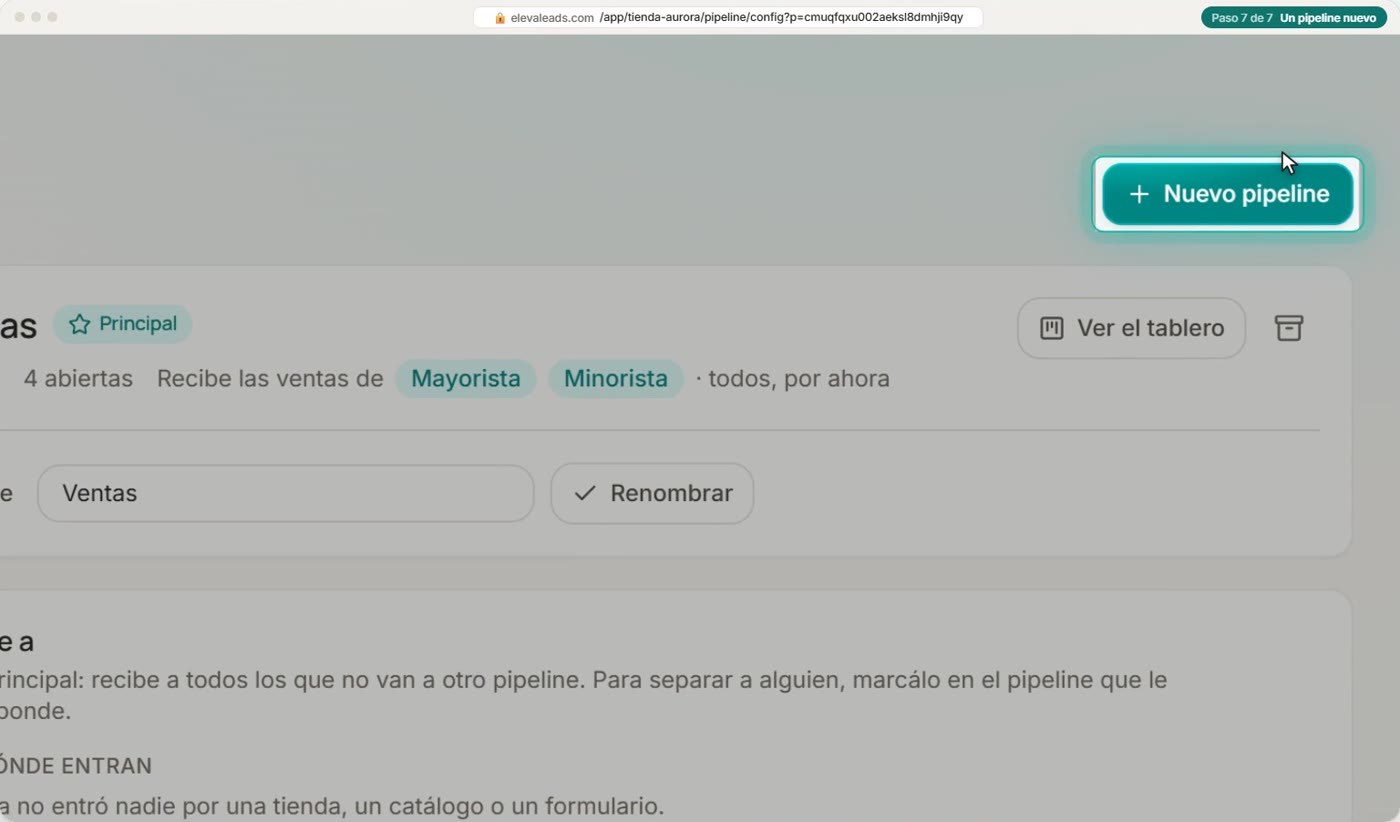Archive the pipeline using the archive box icon
This screenshot has height=822, width=1400.
(x=1289, y=328)
